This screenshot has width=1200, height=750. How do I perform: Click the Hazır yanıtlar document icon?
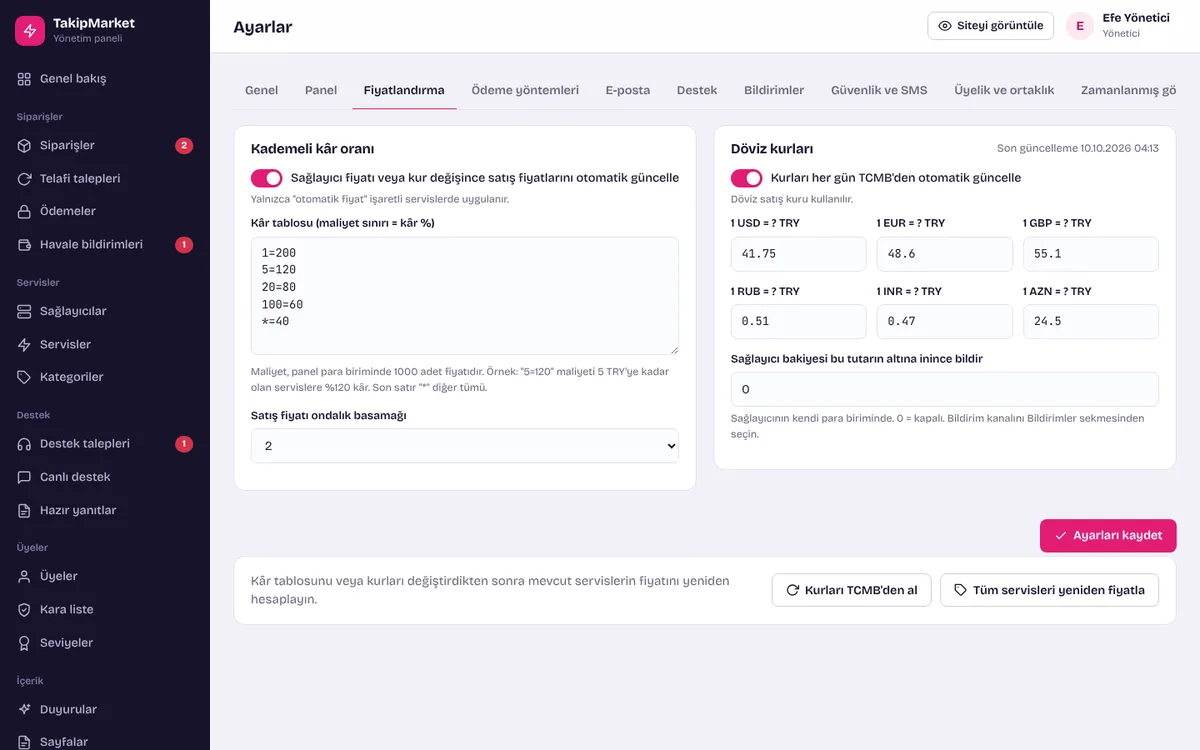point(25,511)
